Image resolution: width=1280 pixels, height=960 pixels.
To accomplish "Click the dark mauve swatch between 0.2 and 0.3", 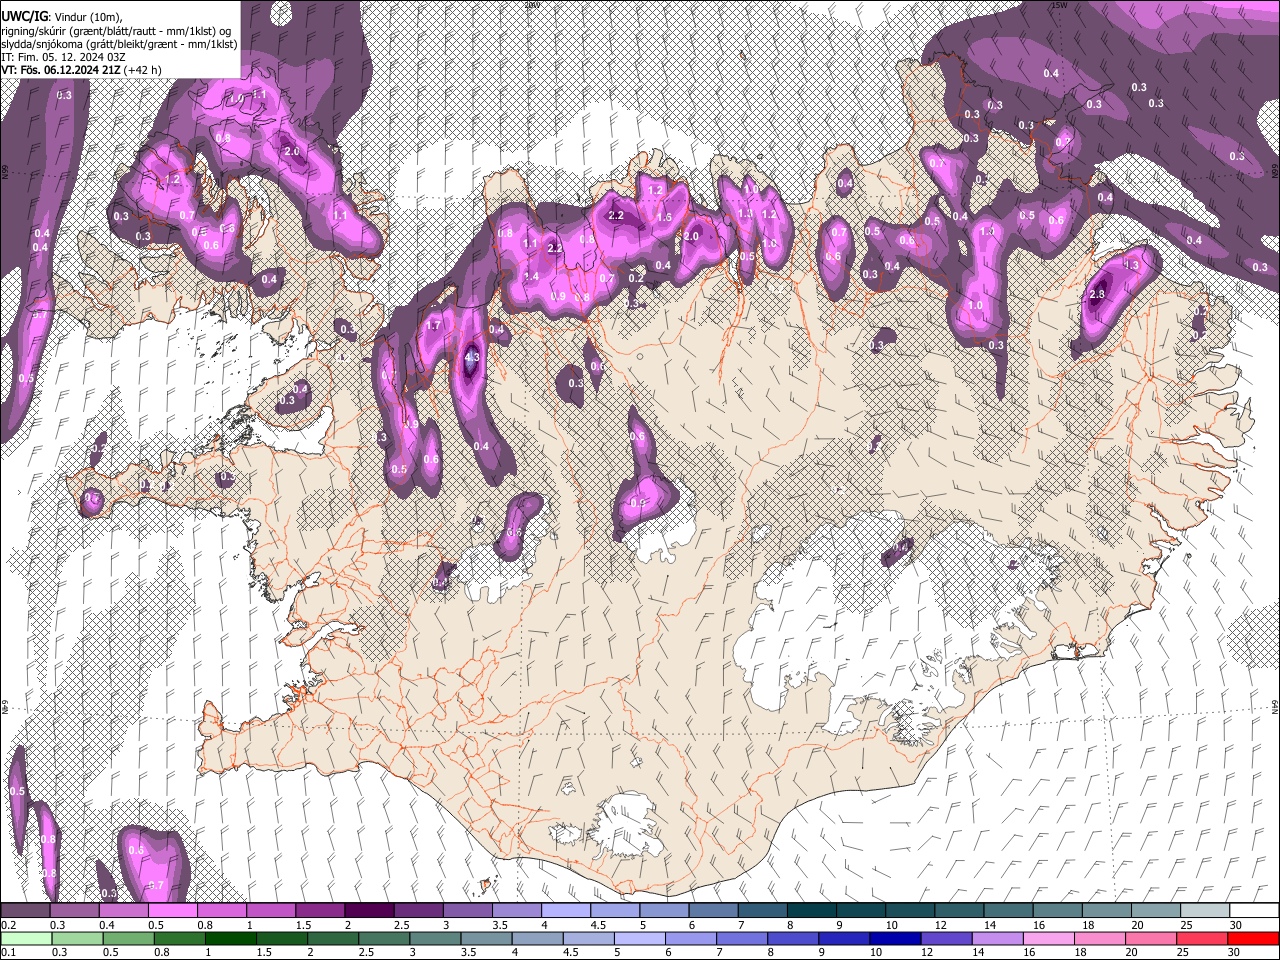I will click(x=25, y=911).
